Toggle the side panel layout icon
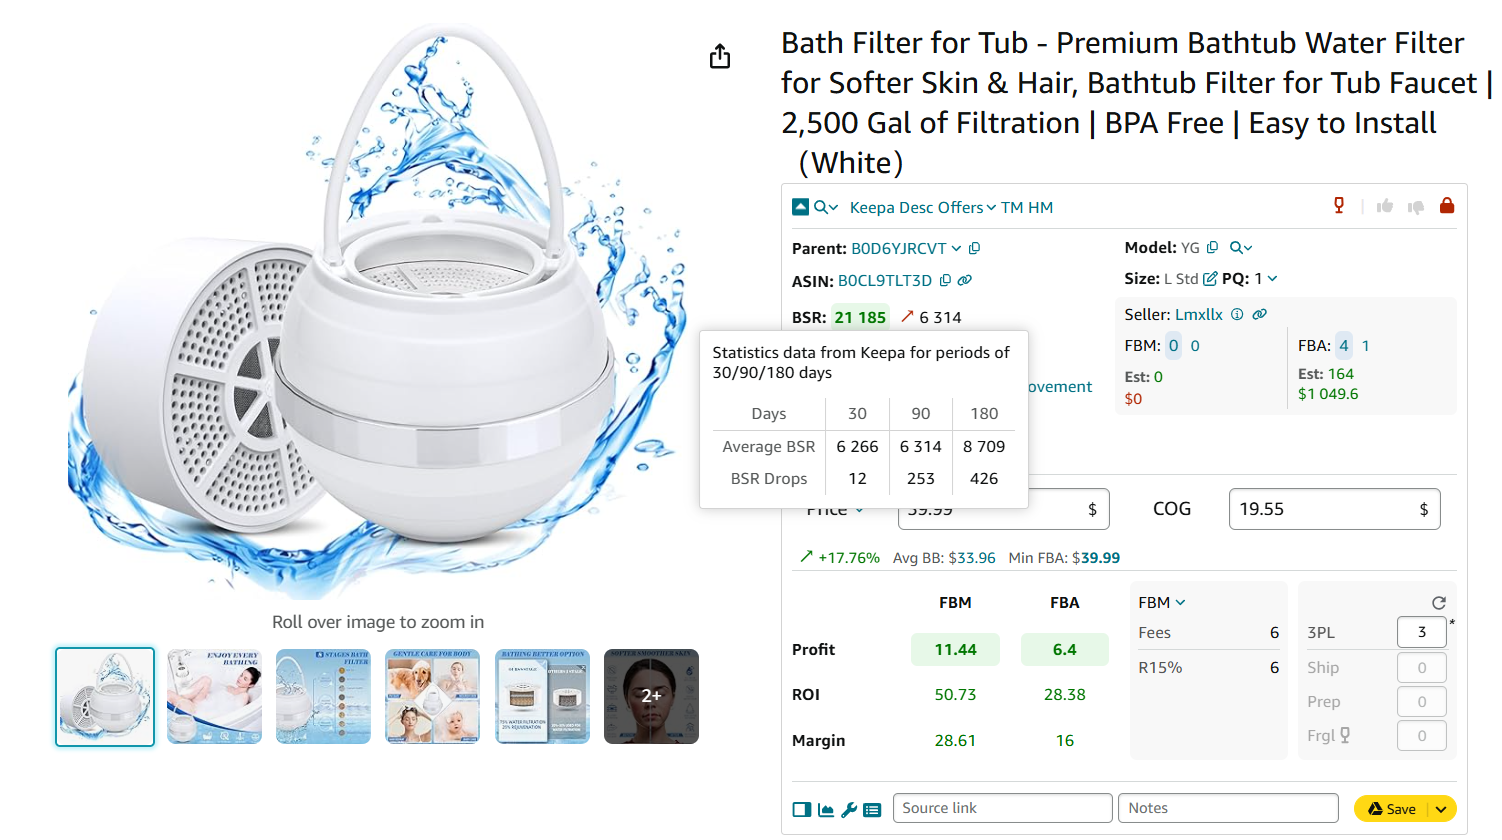The height and width of the screenshot is (840, 1502). coord(802,810)
